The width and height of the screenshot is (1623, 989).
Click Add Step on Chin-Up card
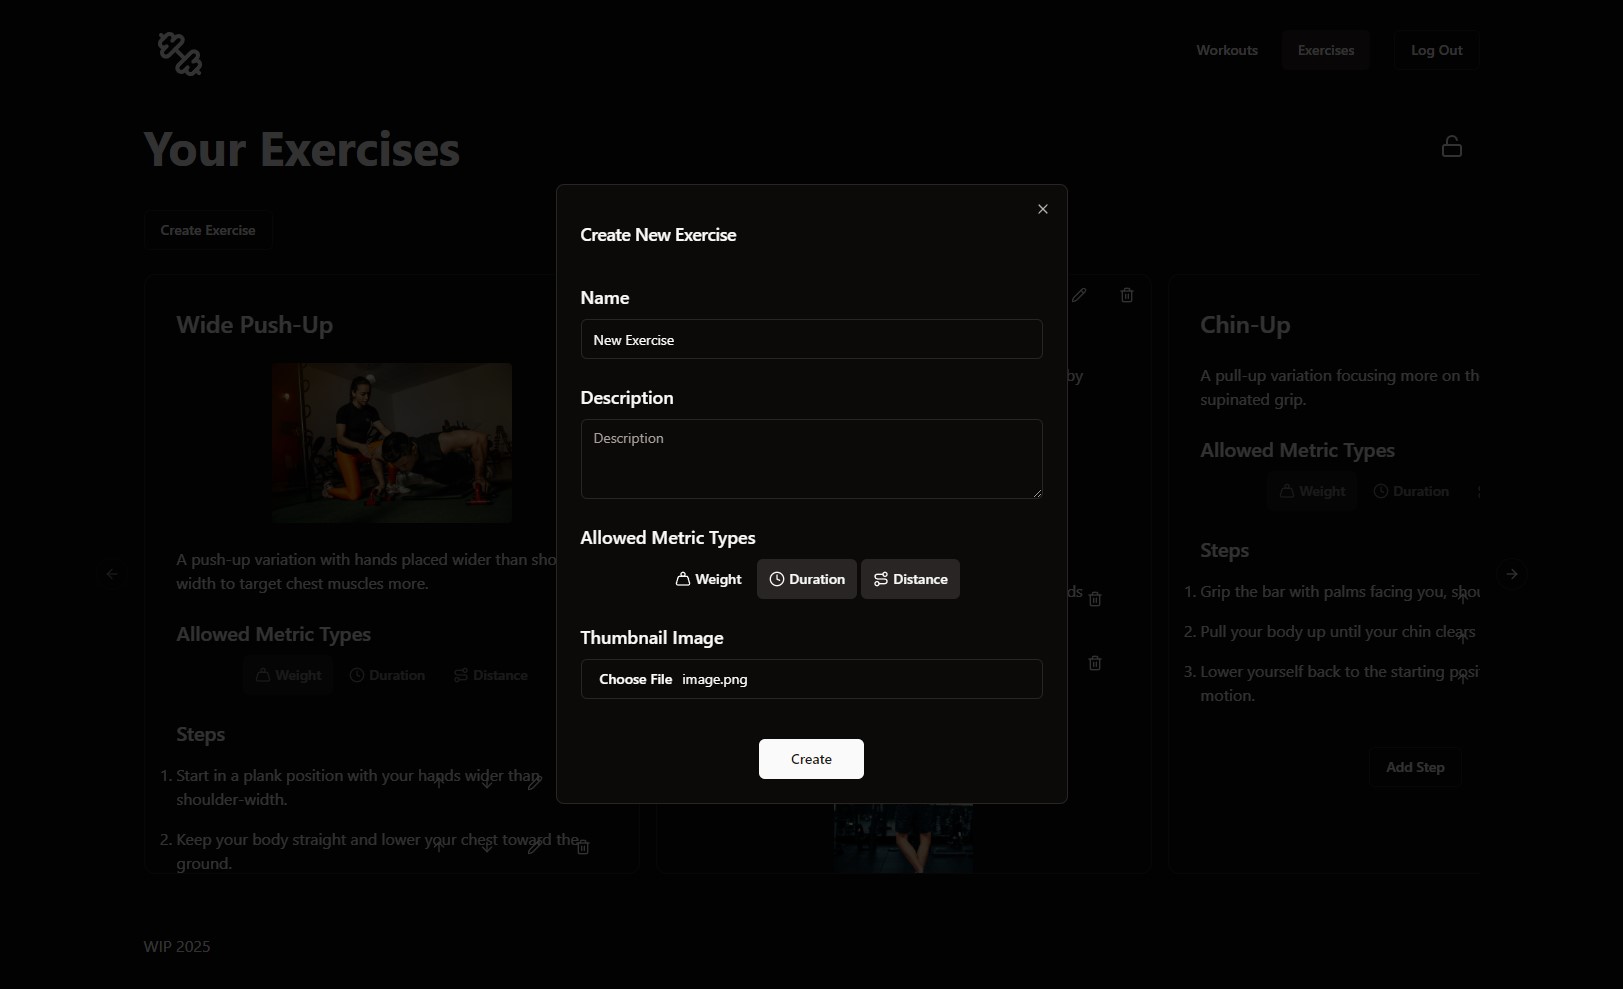click(1415, 767)
